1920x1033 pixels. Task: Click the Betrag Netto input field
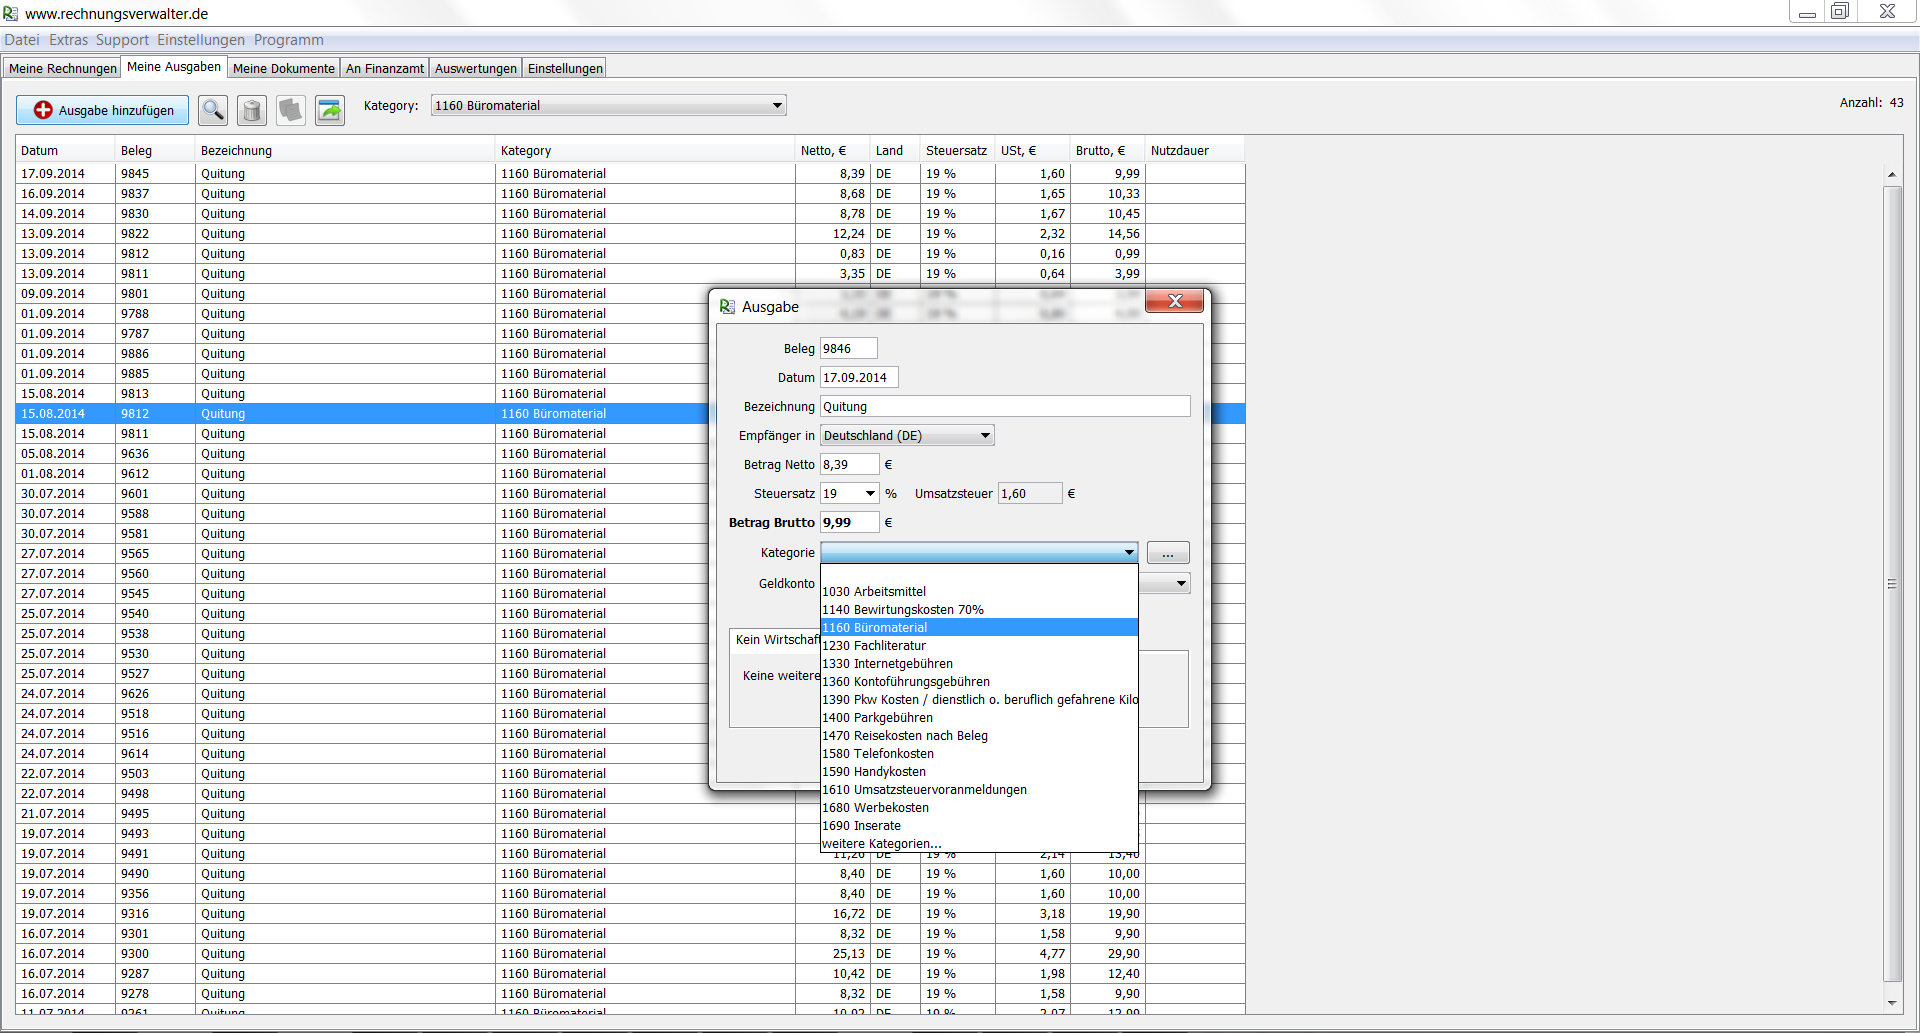[849, 465]
